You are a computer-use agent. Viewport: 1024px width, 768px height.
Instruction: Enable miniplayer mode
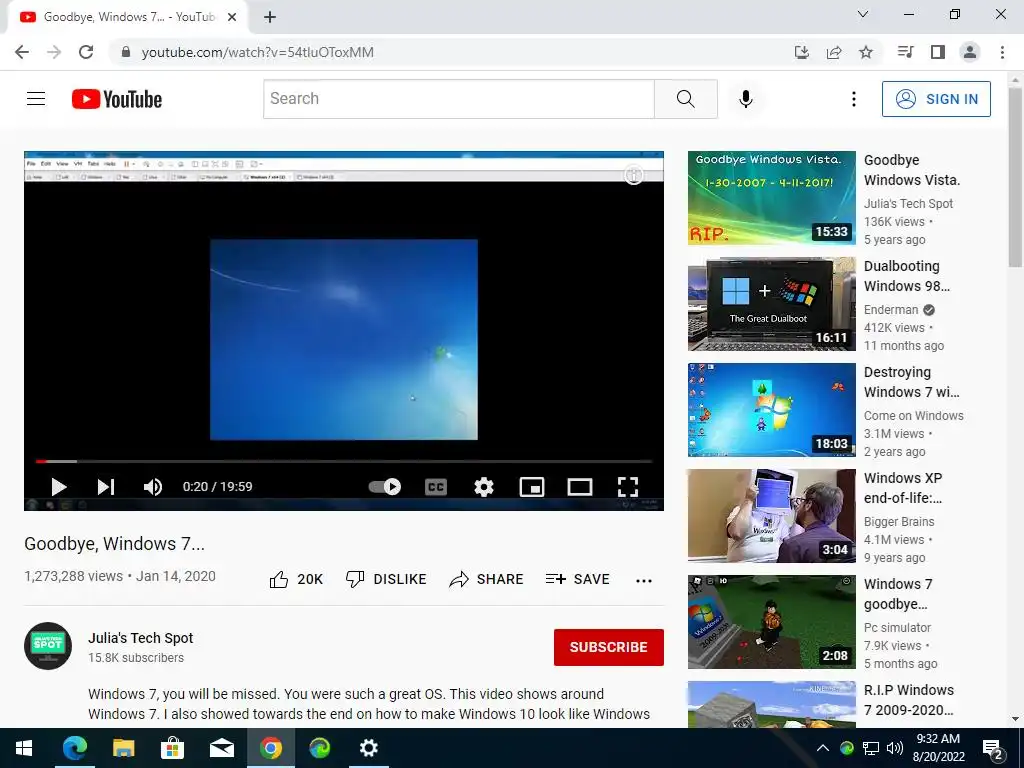[532, 487]
